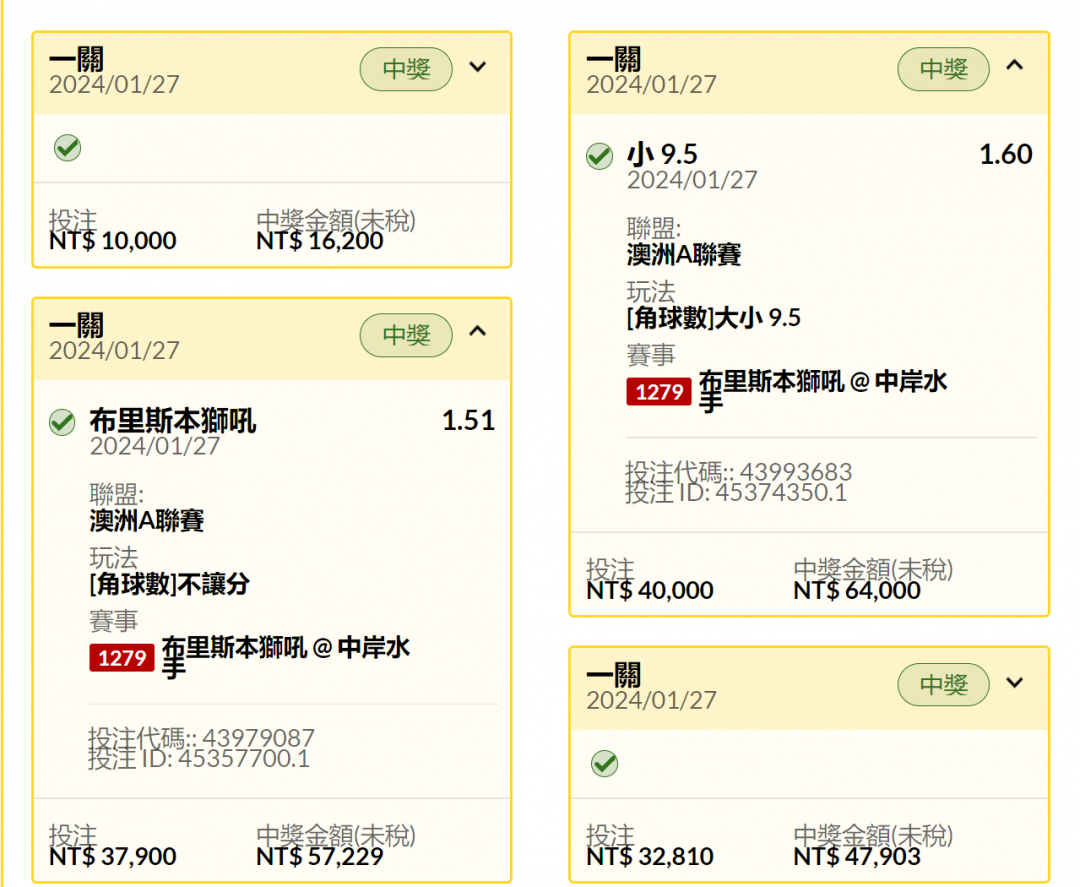Click 澳洲A聯賽 league in 1.51 card
This screenshot has height=887, width=1080.
pyautogui.click(x=147, y=520)
